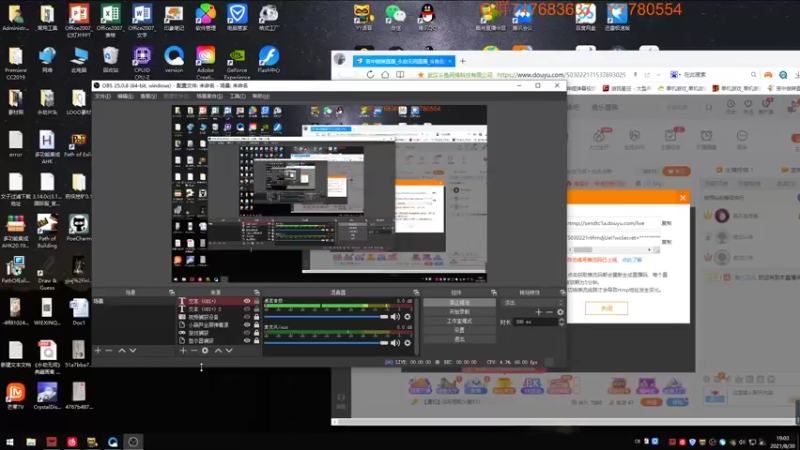The image size is (800, 450).
Task: Toggle the lock on the 视频捕获设备 source
Action: click(x=256, y=317)
